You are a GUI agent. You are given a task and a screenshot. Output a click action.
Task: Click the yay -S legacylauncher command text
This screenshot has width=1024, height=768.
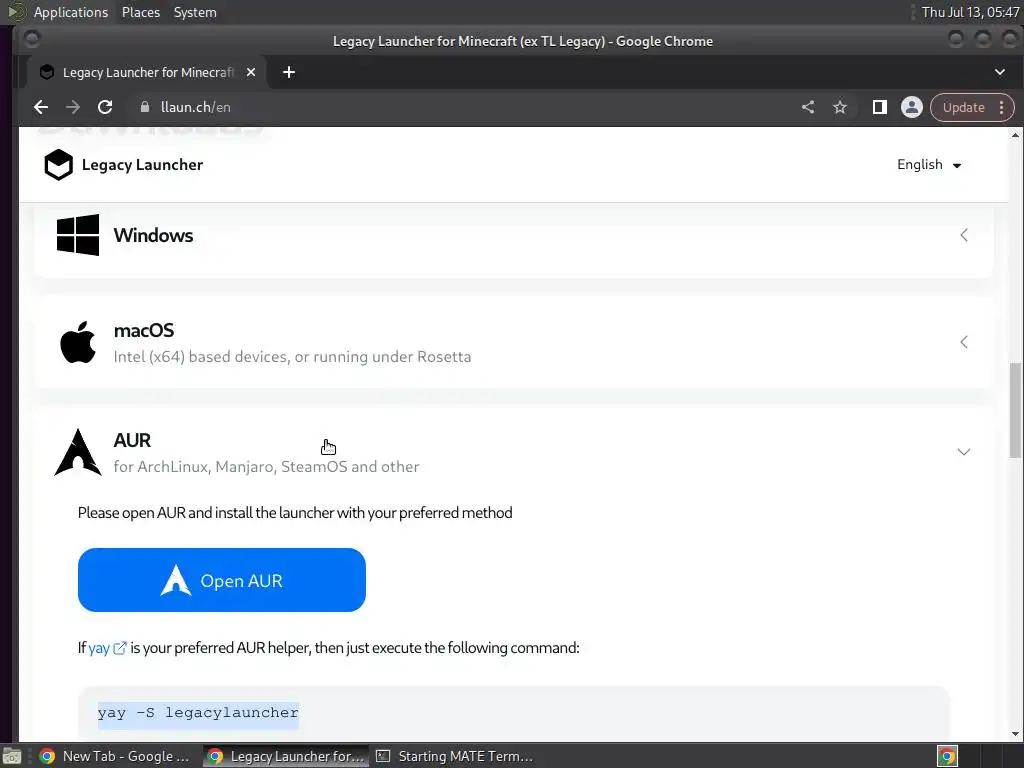tap(198, 712)
